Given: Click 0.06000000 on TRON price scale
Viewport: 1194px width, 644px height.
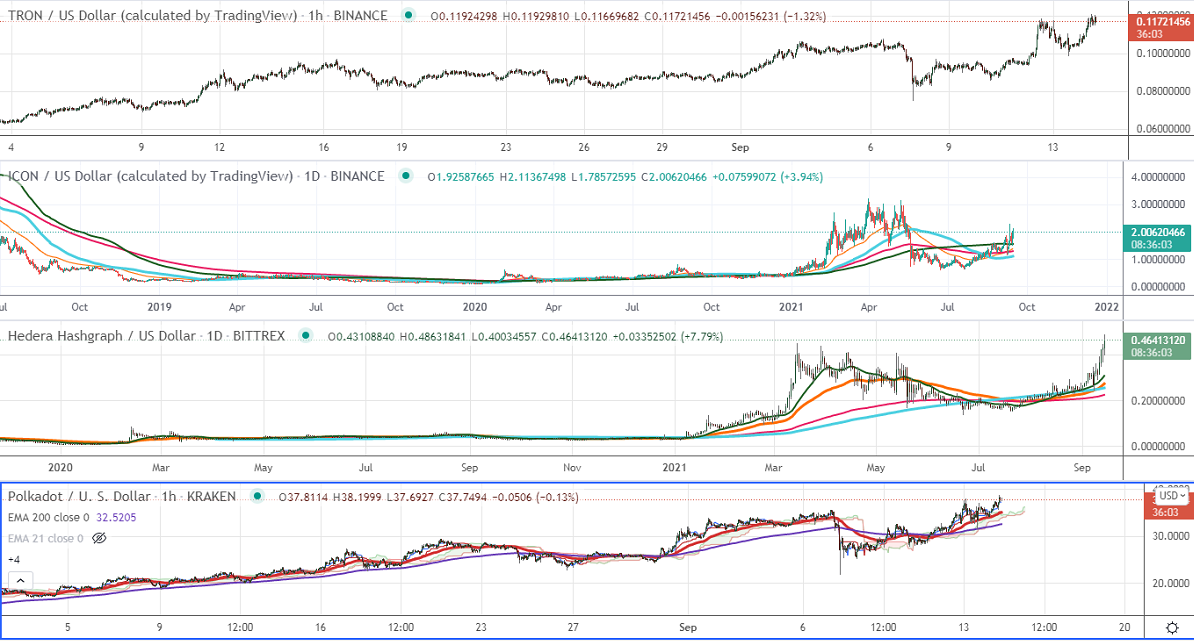Looking at the screenshot, I should 1163,129.
